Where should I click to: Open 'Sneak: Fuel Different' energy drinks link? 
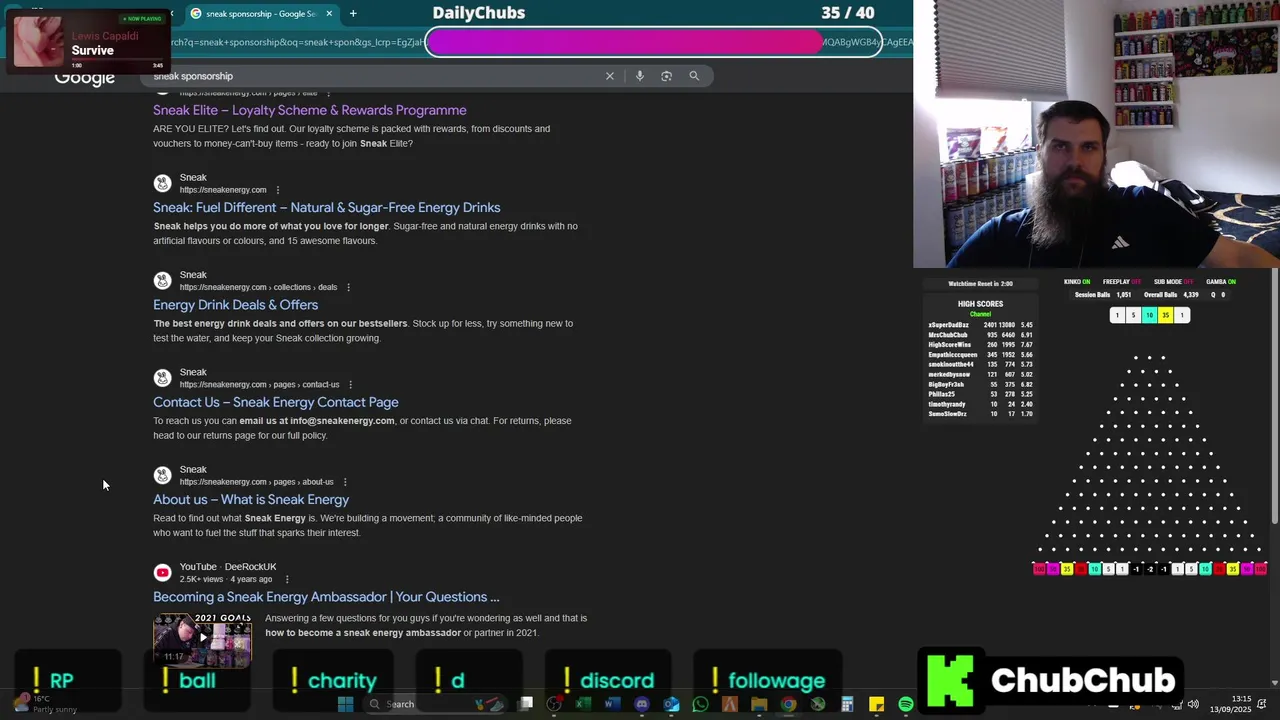326,207
